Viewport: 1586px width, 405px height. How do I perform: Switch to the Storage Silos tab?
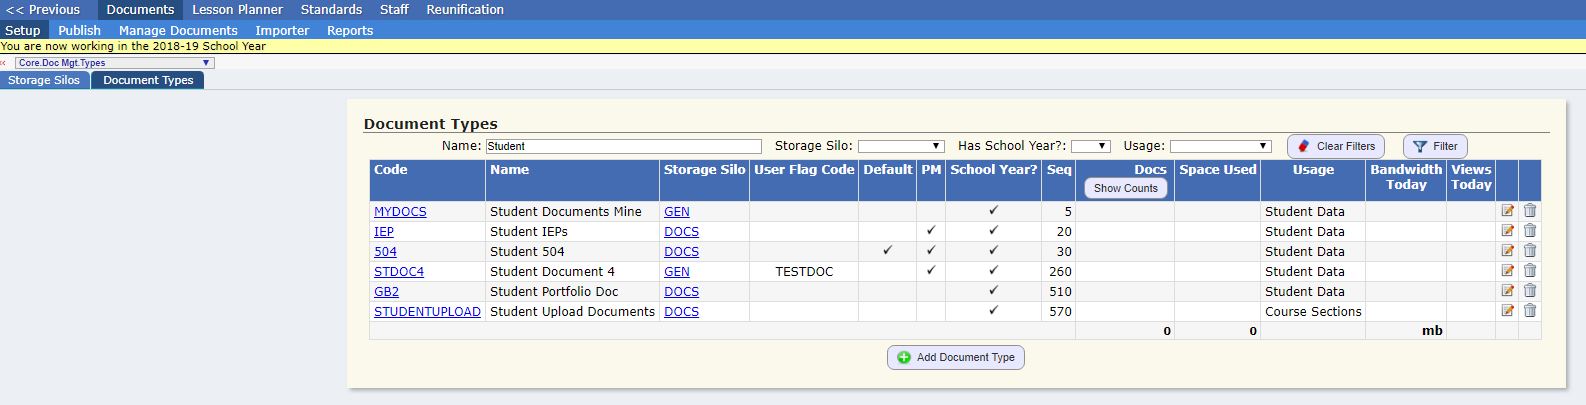coord(44,80)
